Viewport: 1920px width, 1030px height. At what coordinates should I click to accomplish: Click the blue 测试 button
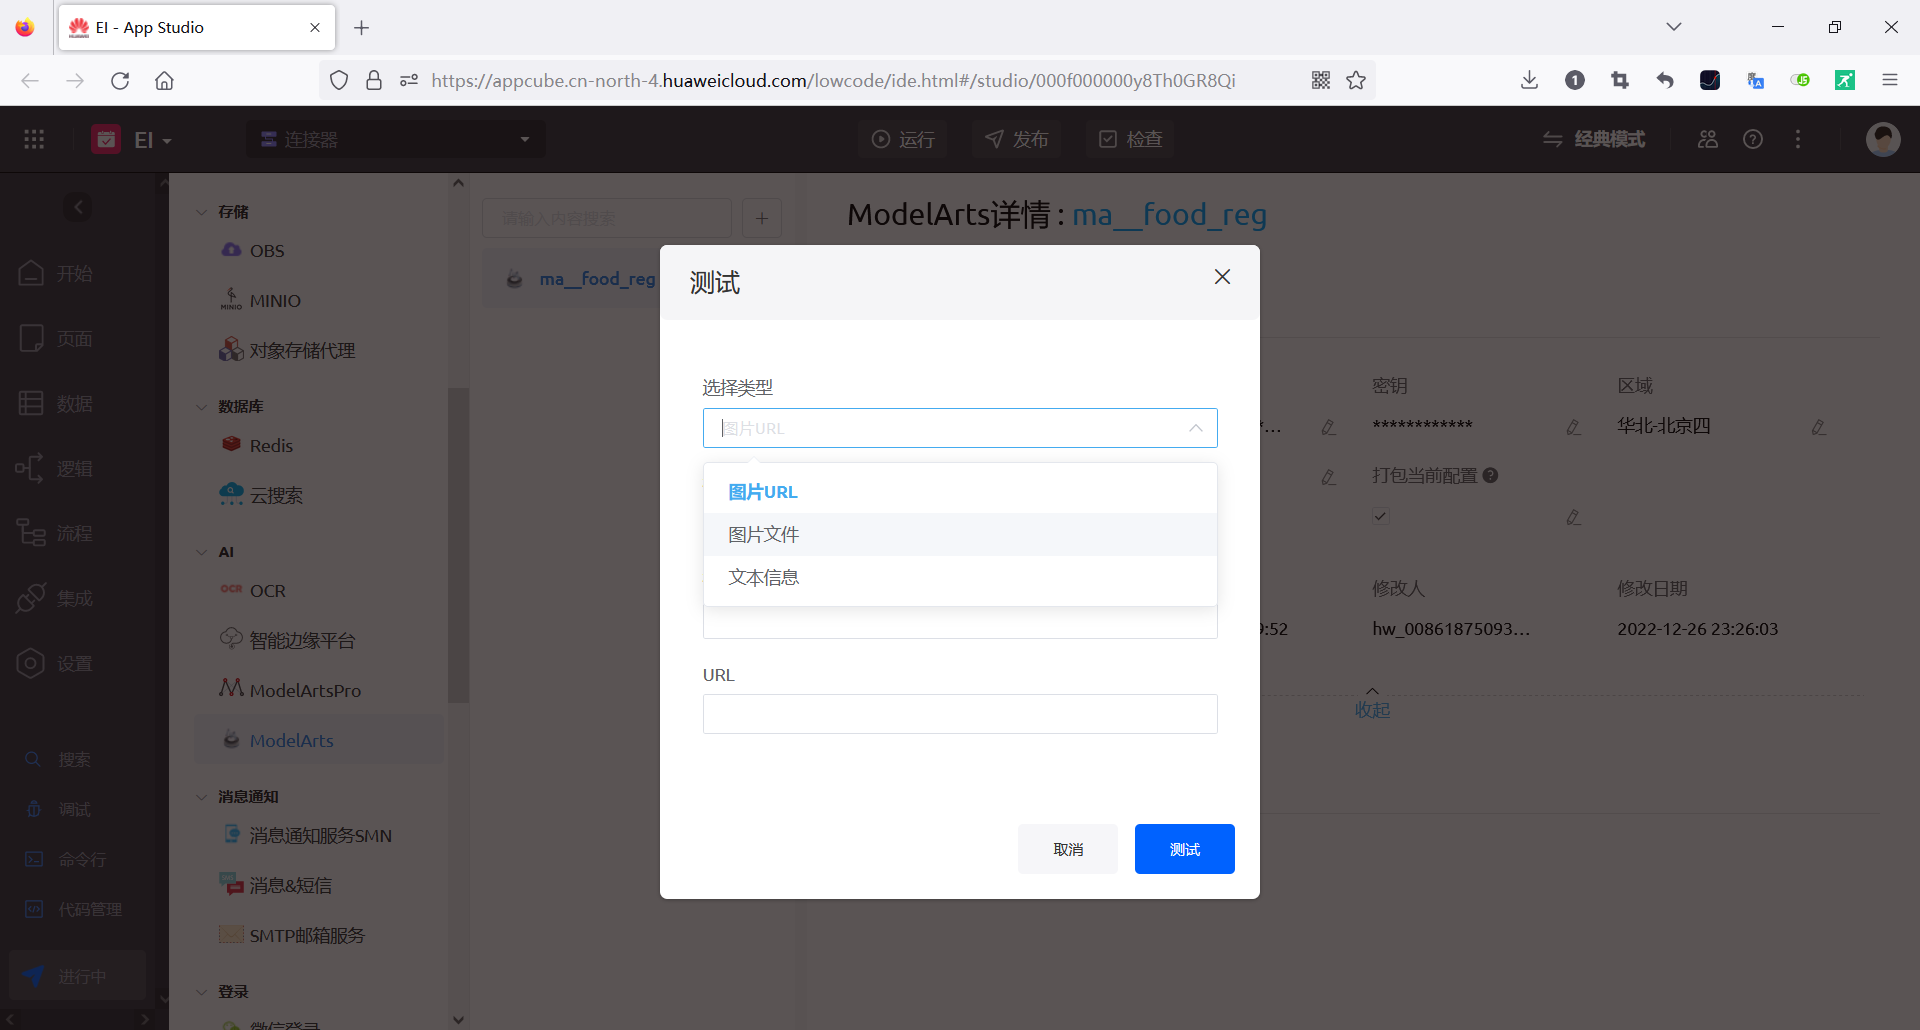coord(1185,849)
